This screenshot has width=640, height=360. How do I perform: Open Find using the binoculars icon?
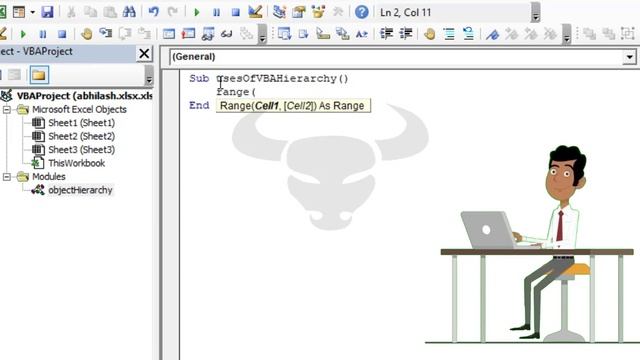pyautogui.click(x=129, y=12)
